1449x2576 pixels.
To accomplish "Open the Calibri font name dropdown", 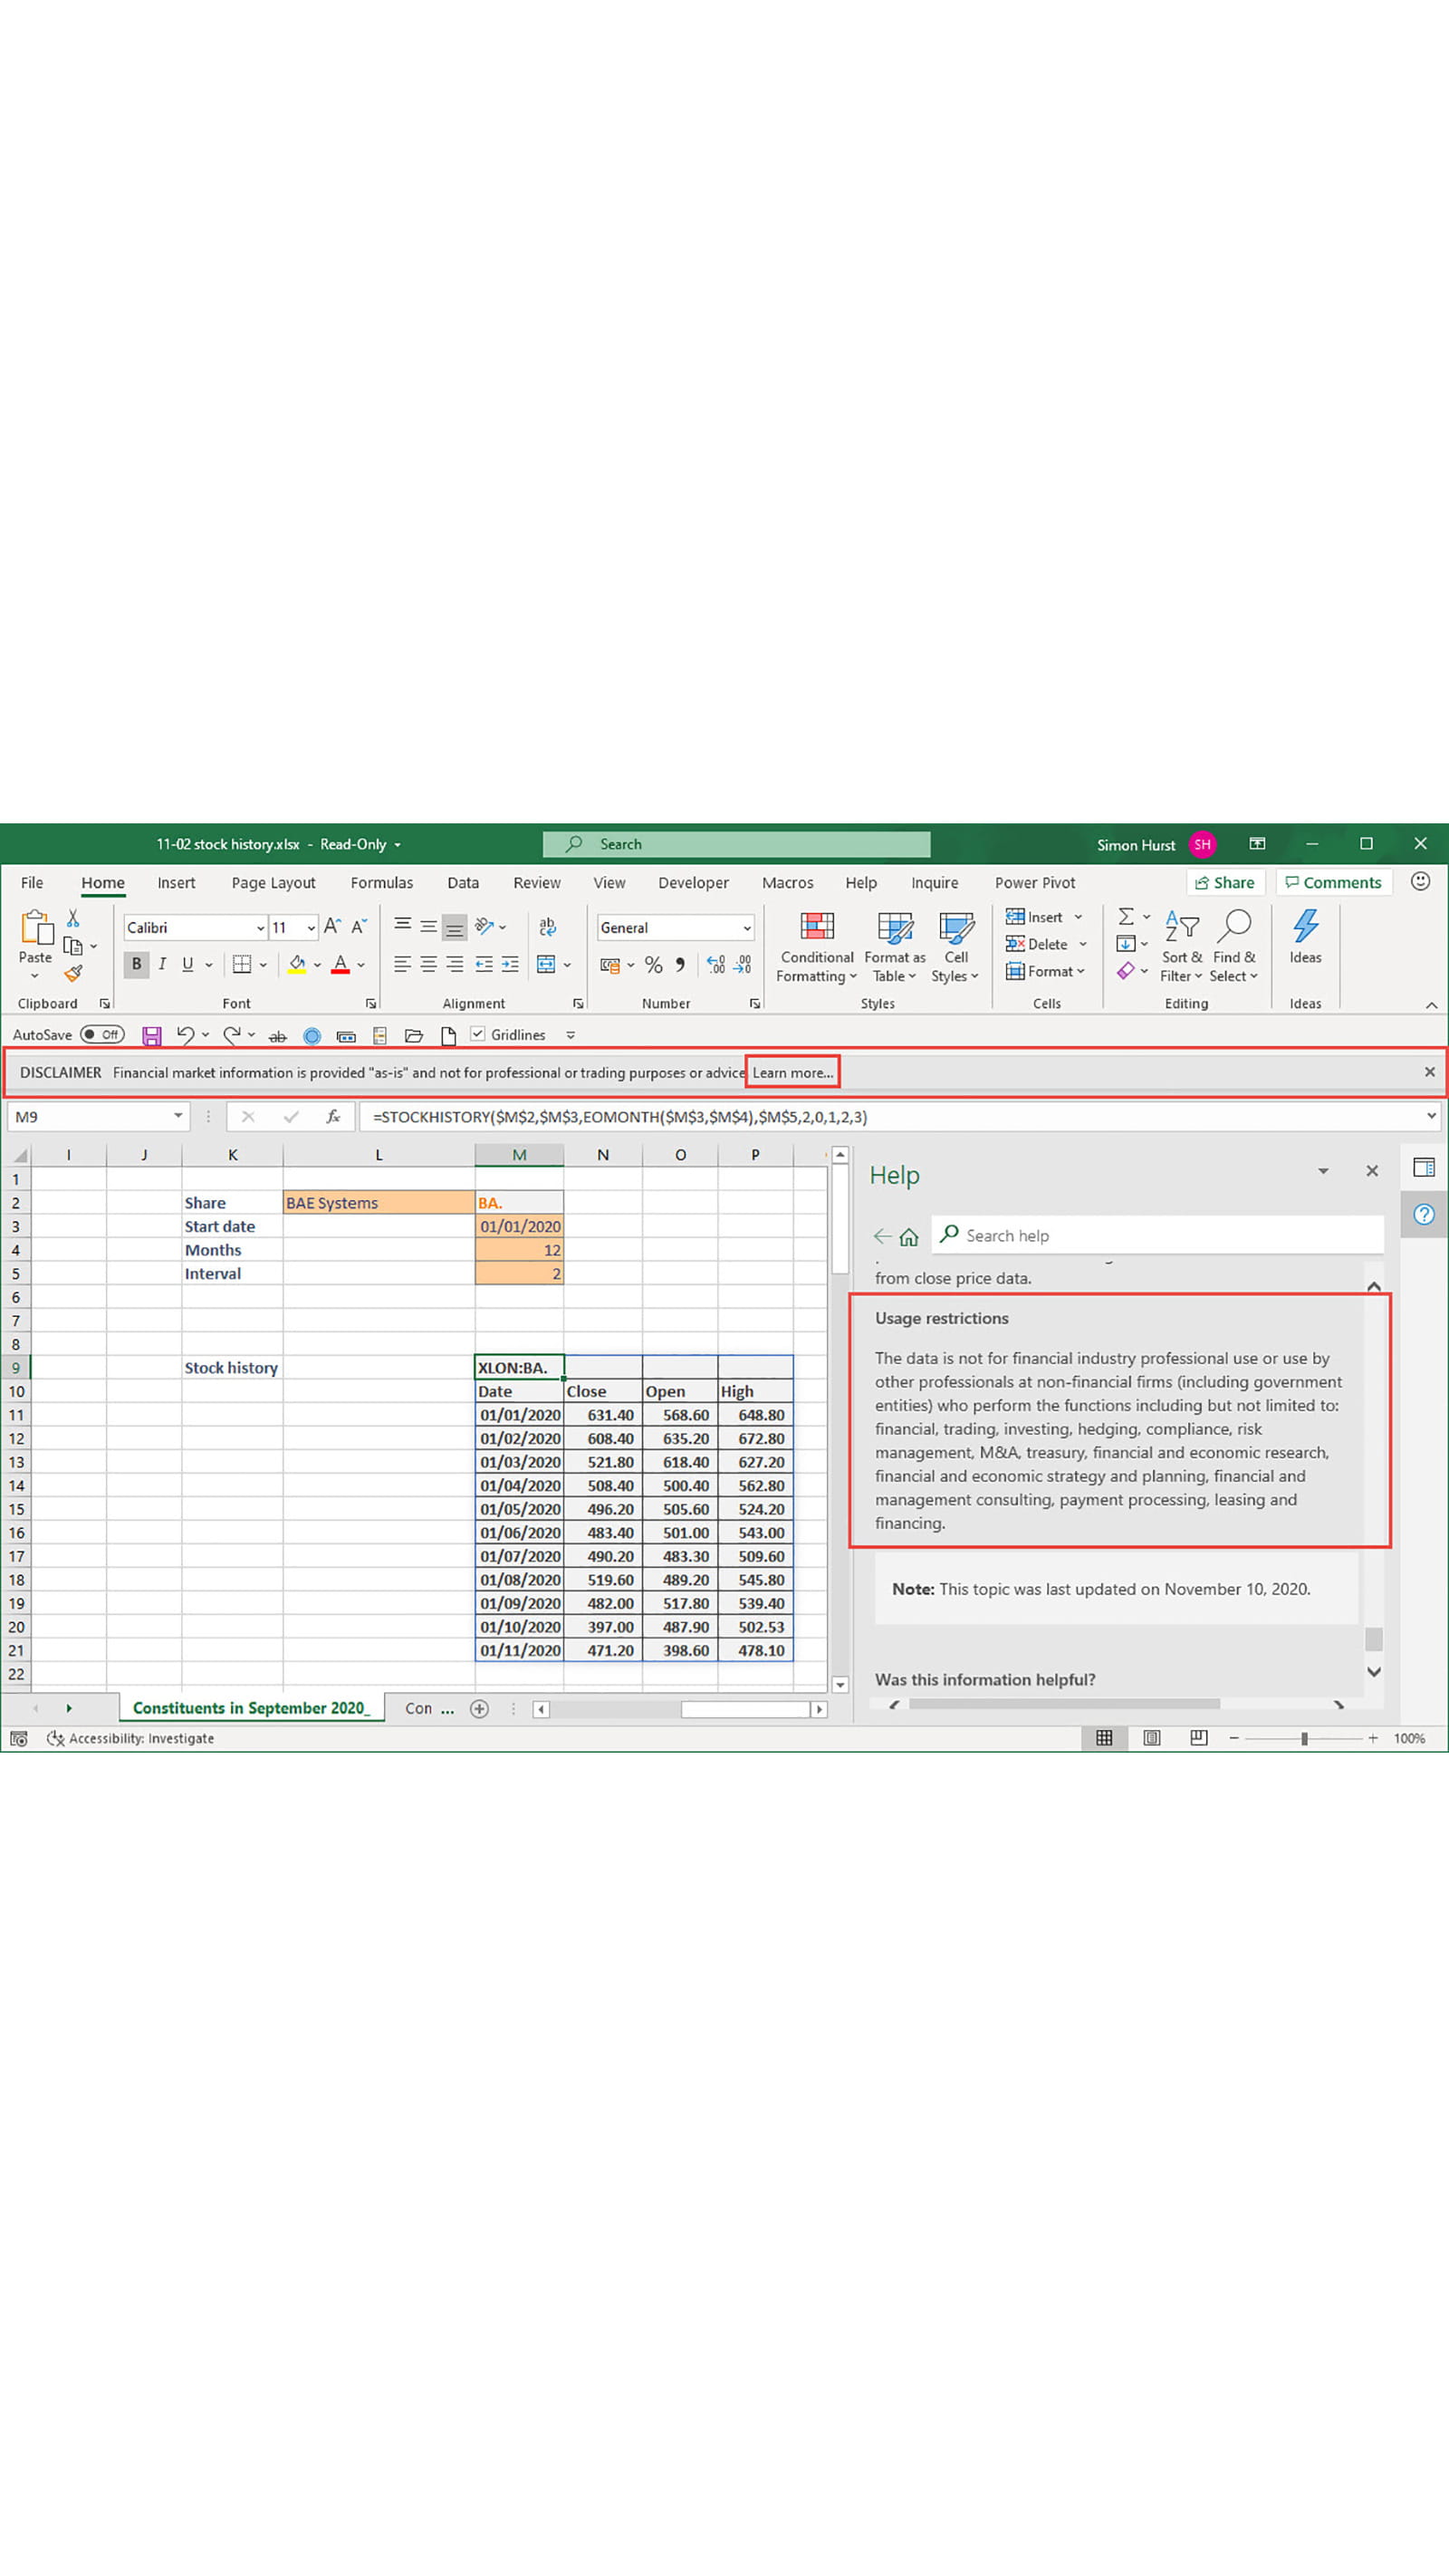I will tap(260, 928).
